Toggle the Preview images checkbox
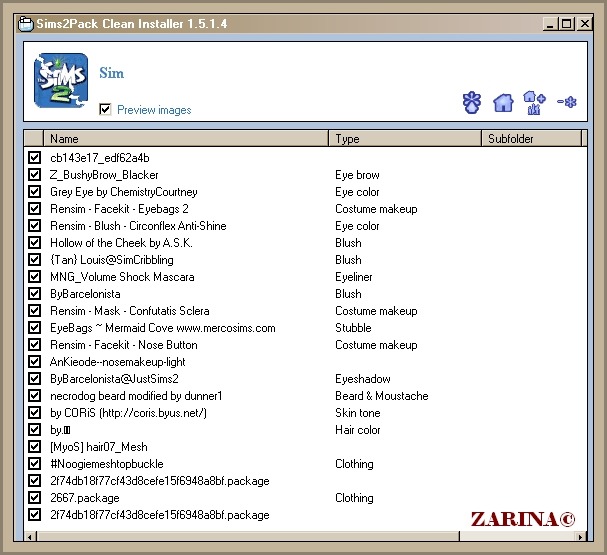This screenshot has height=555, width=607. point(105,110)
